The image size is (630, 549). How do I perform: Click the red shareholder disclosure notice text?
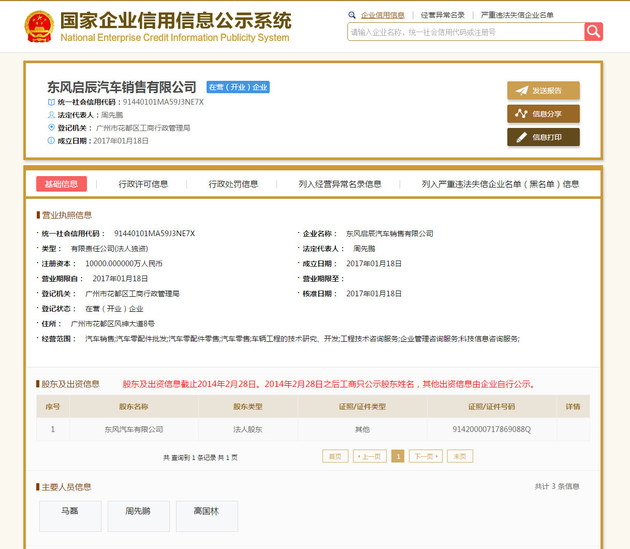tap(329, 384)
